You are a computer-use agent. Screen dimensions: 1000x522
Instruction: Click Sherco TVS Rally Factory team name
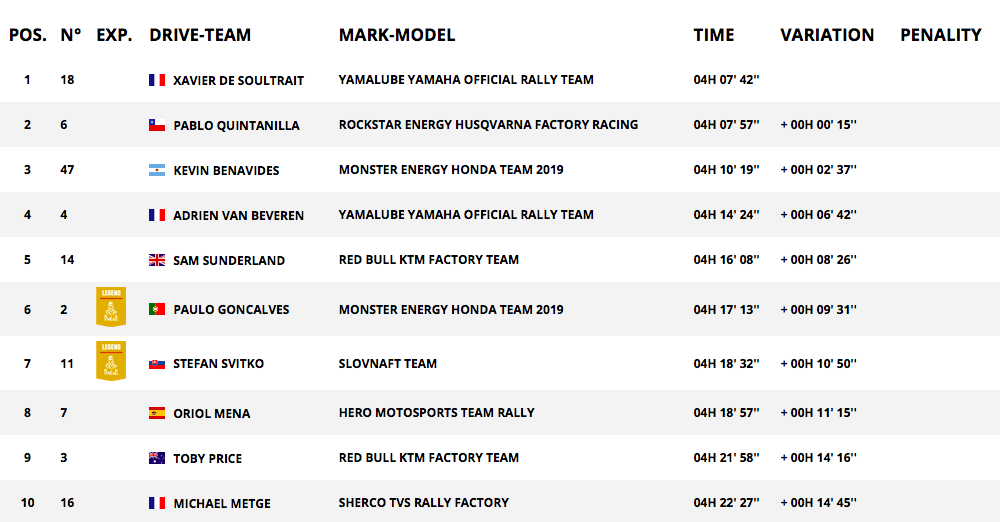click(423, 502)
